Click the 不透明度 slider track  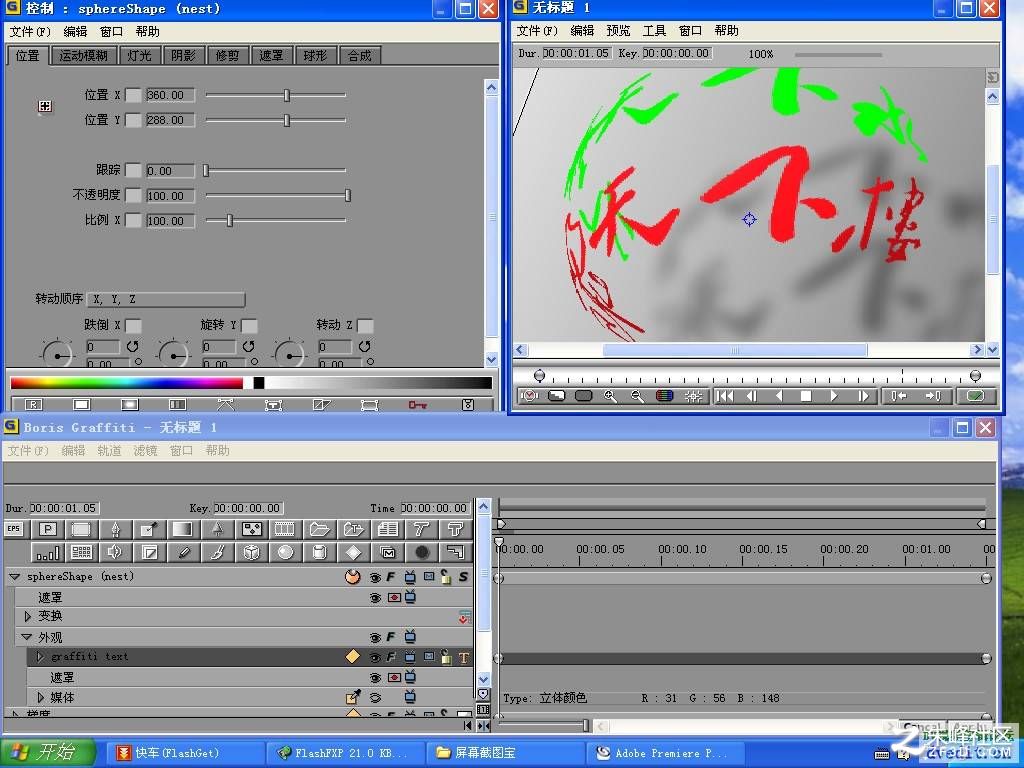click(276, 195)
